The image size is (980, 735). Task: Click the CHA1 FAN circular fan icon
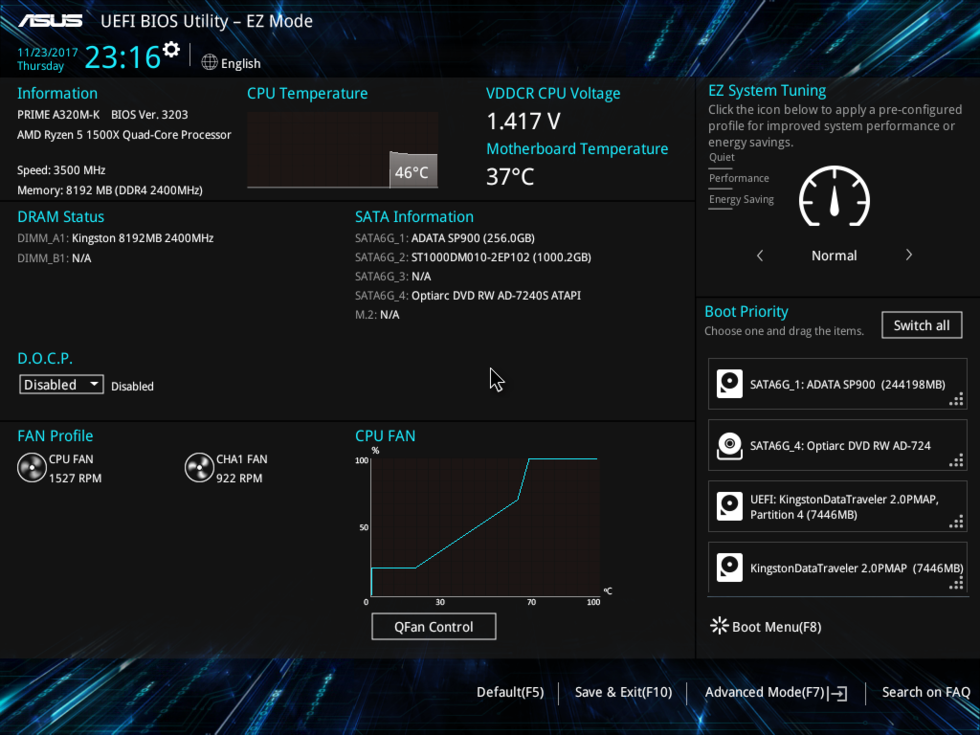pos(199,467)
